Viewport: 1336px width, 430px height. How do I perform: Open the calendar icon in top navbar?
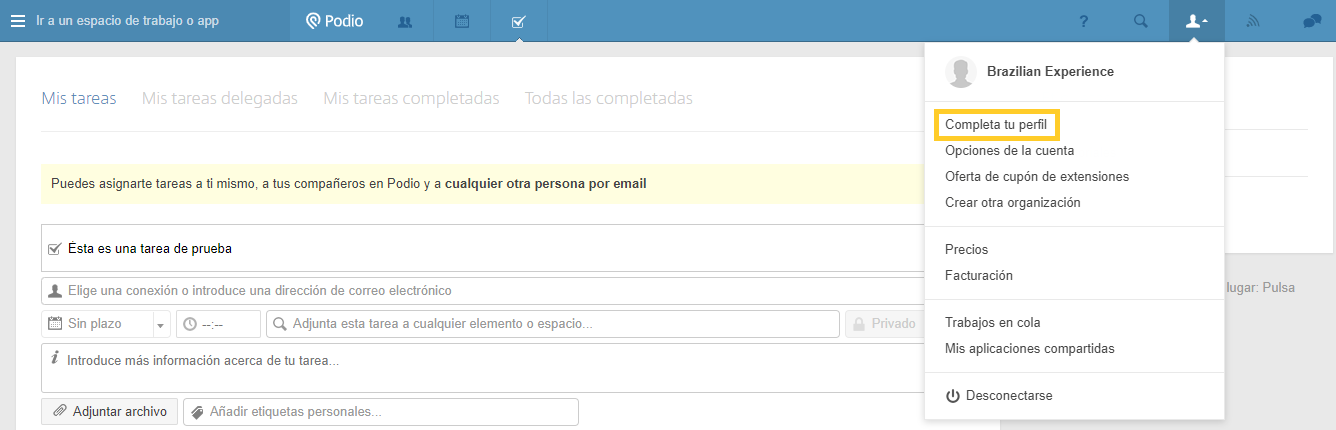pyautogui.click(x=462, y=21)
